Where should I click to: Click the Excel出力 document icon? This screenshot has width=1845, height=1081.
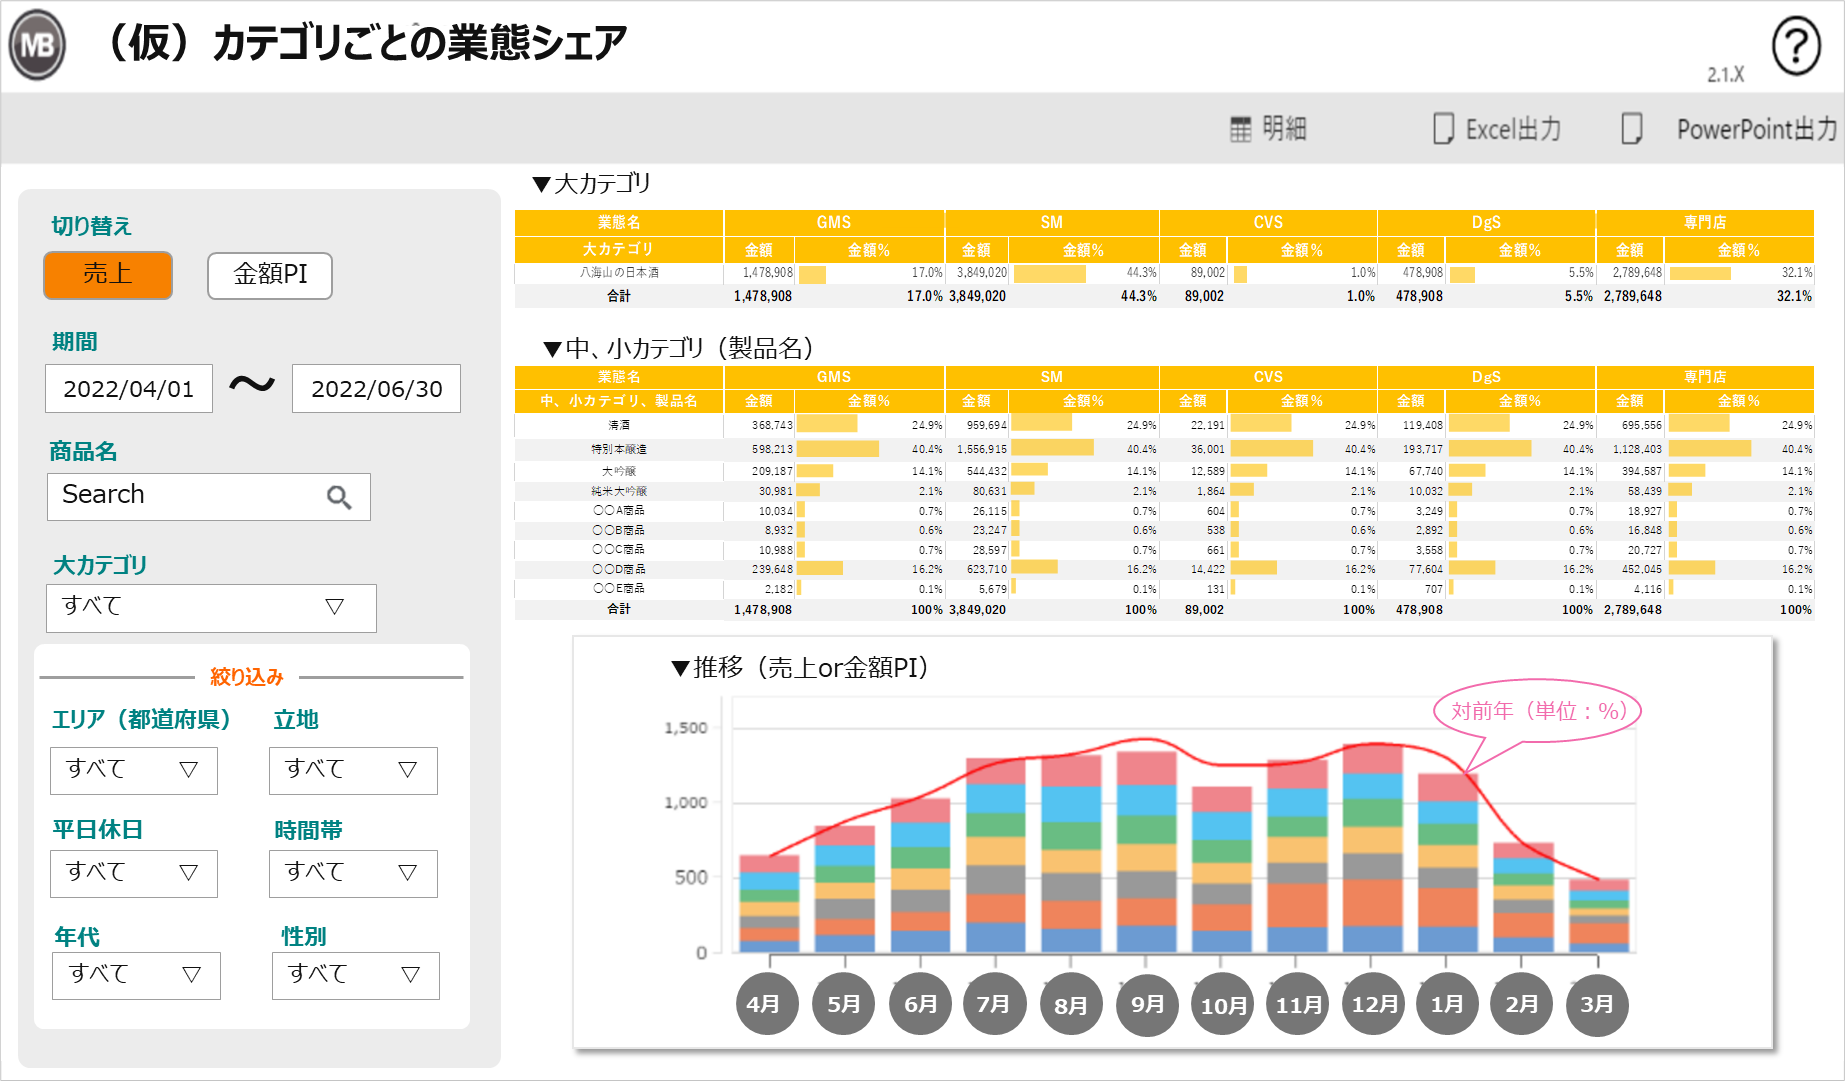(x=1443, y=128)
